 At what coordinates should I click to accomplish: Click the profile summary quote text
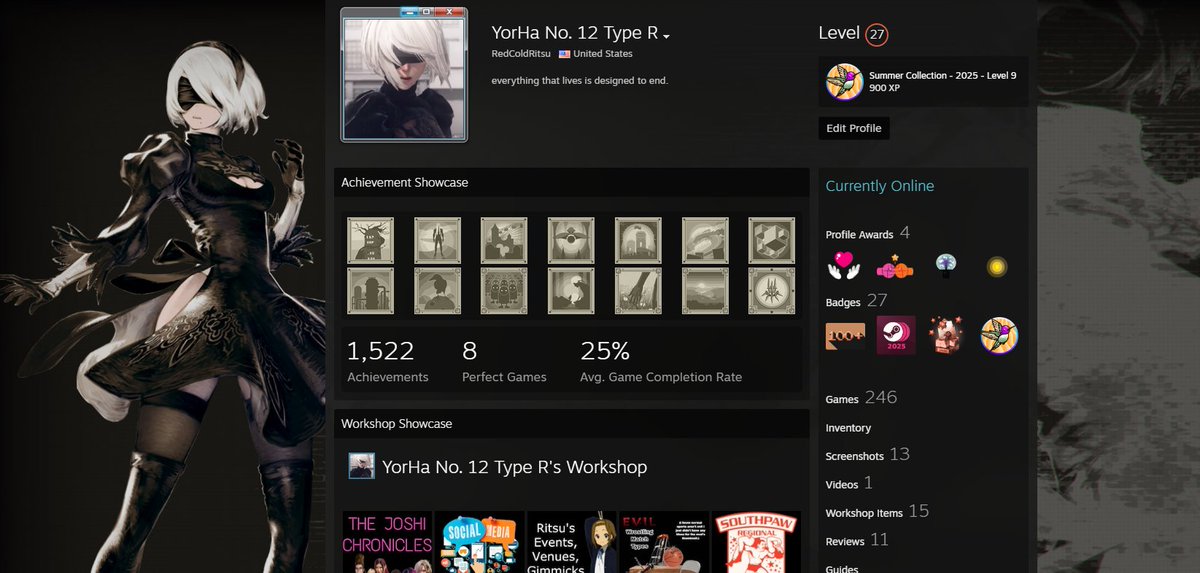580,80
